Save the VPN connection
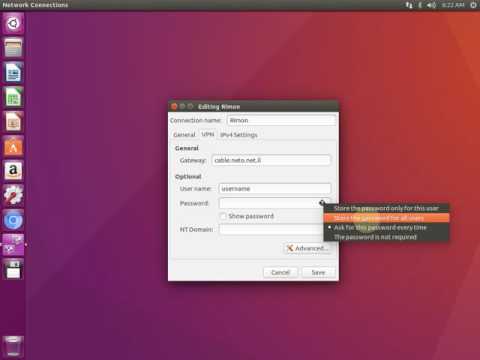The image size is (480, 360). pos(318,272)
